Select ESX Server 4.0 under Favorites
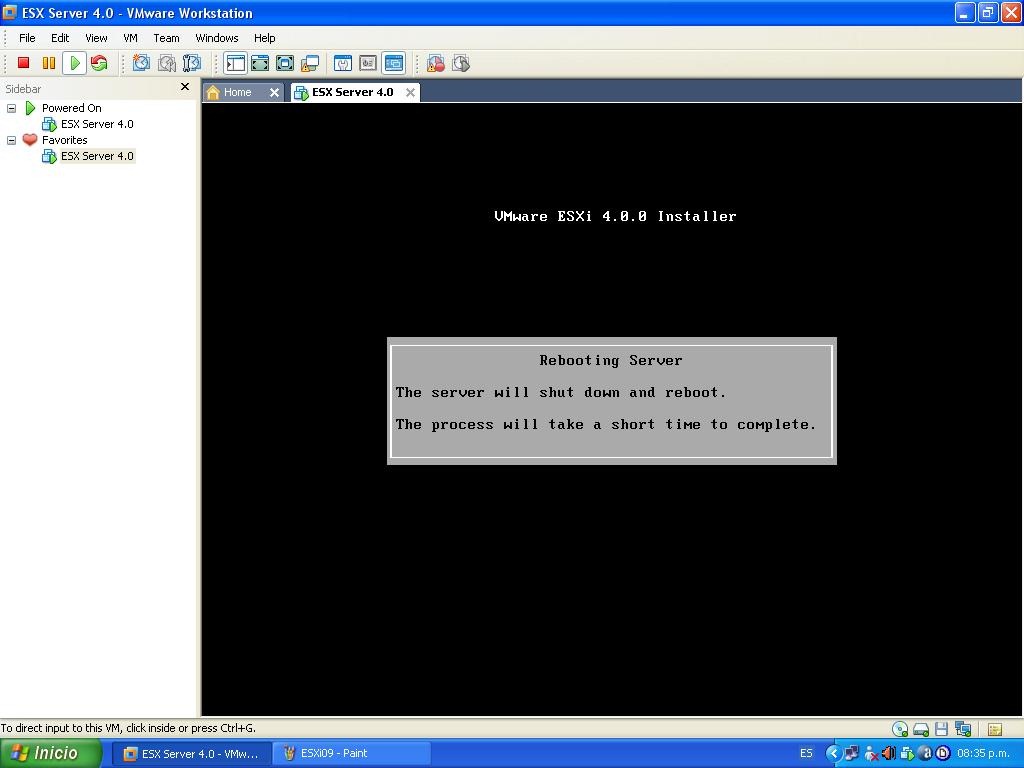 pos(97,156)
